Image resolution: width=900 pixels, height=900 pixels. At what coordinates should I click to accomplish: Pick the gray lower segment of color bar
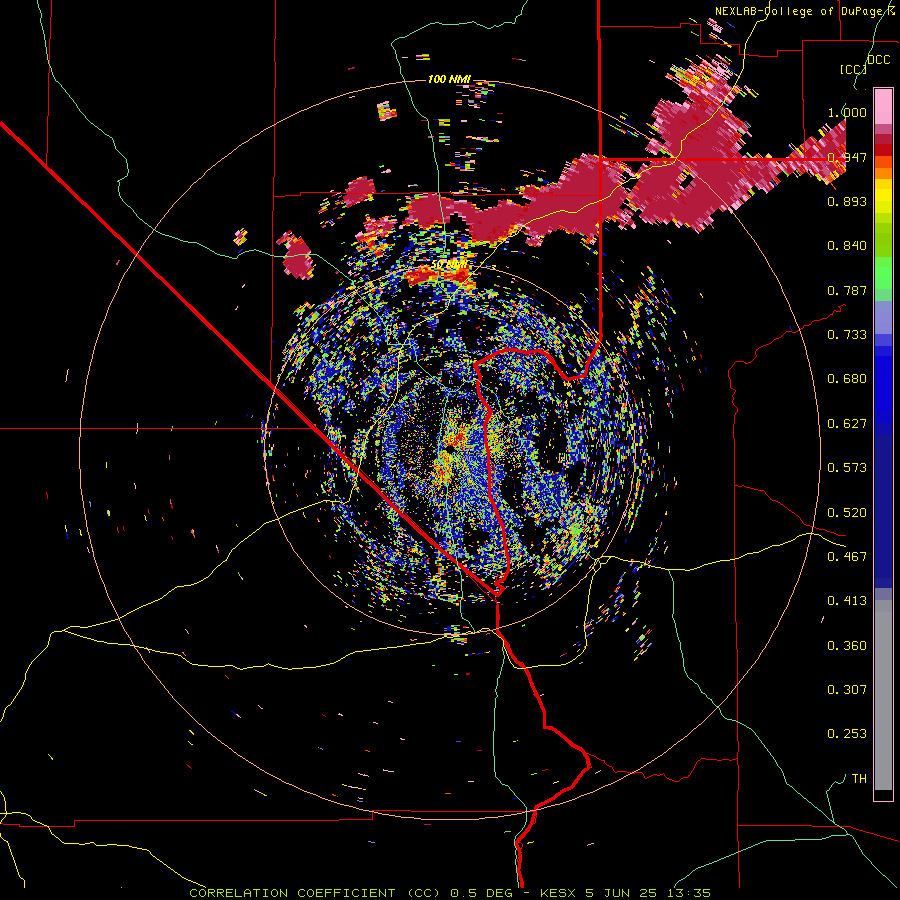coord(883,695)
